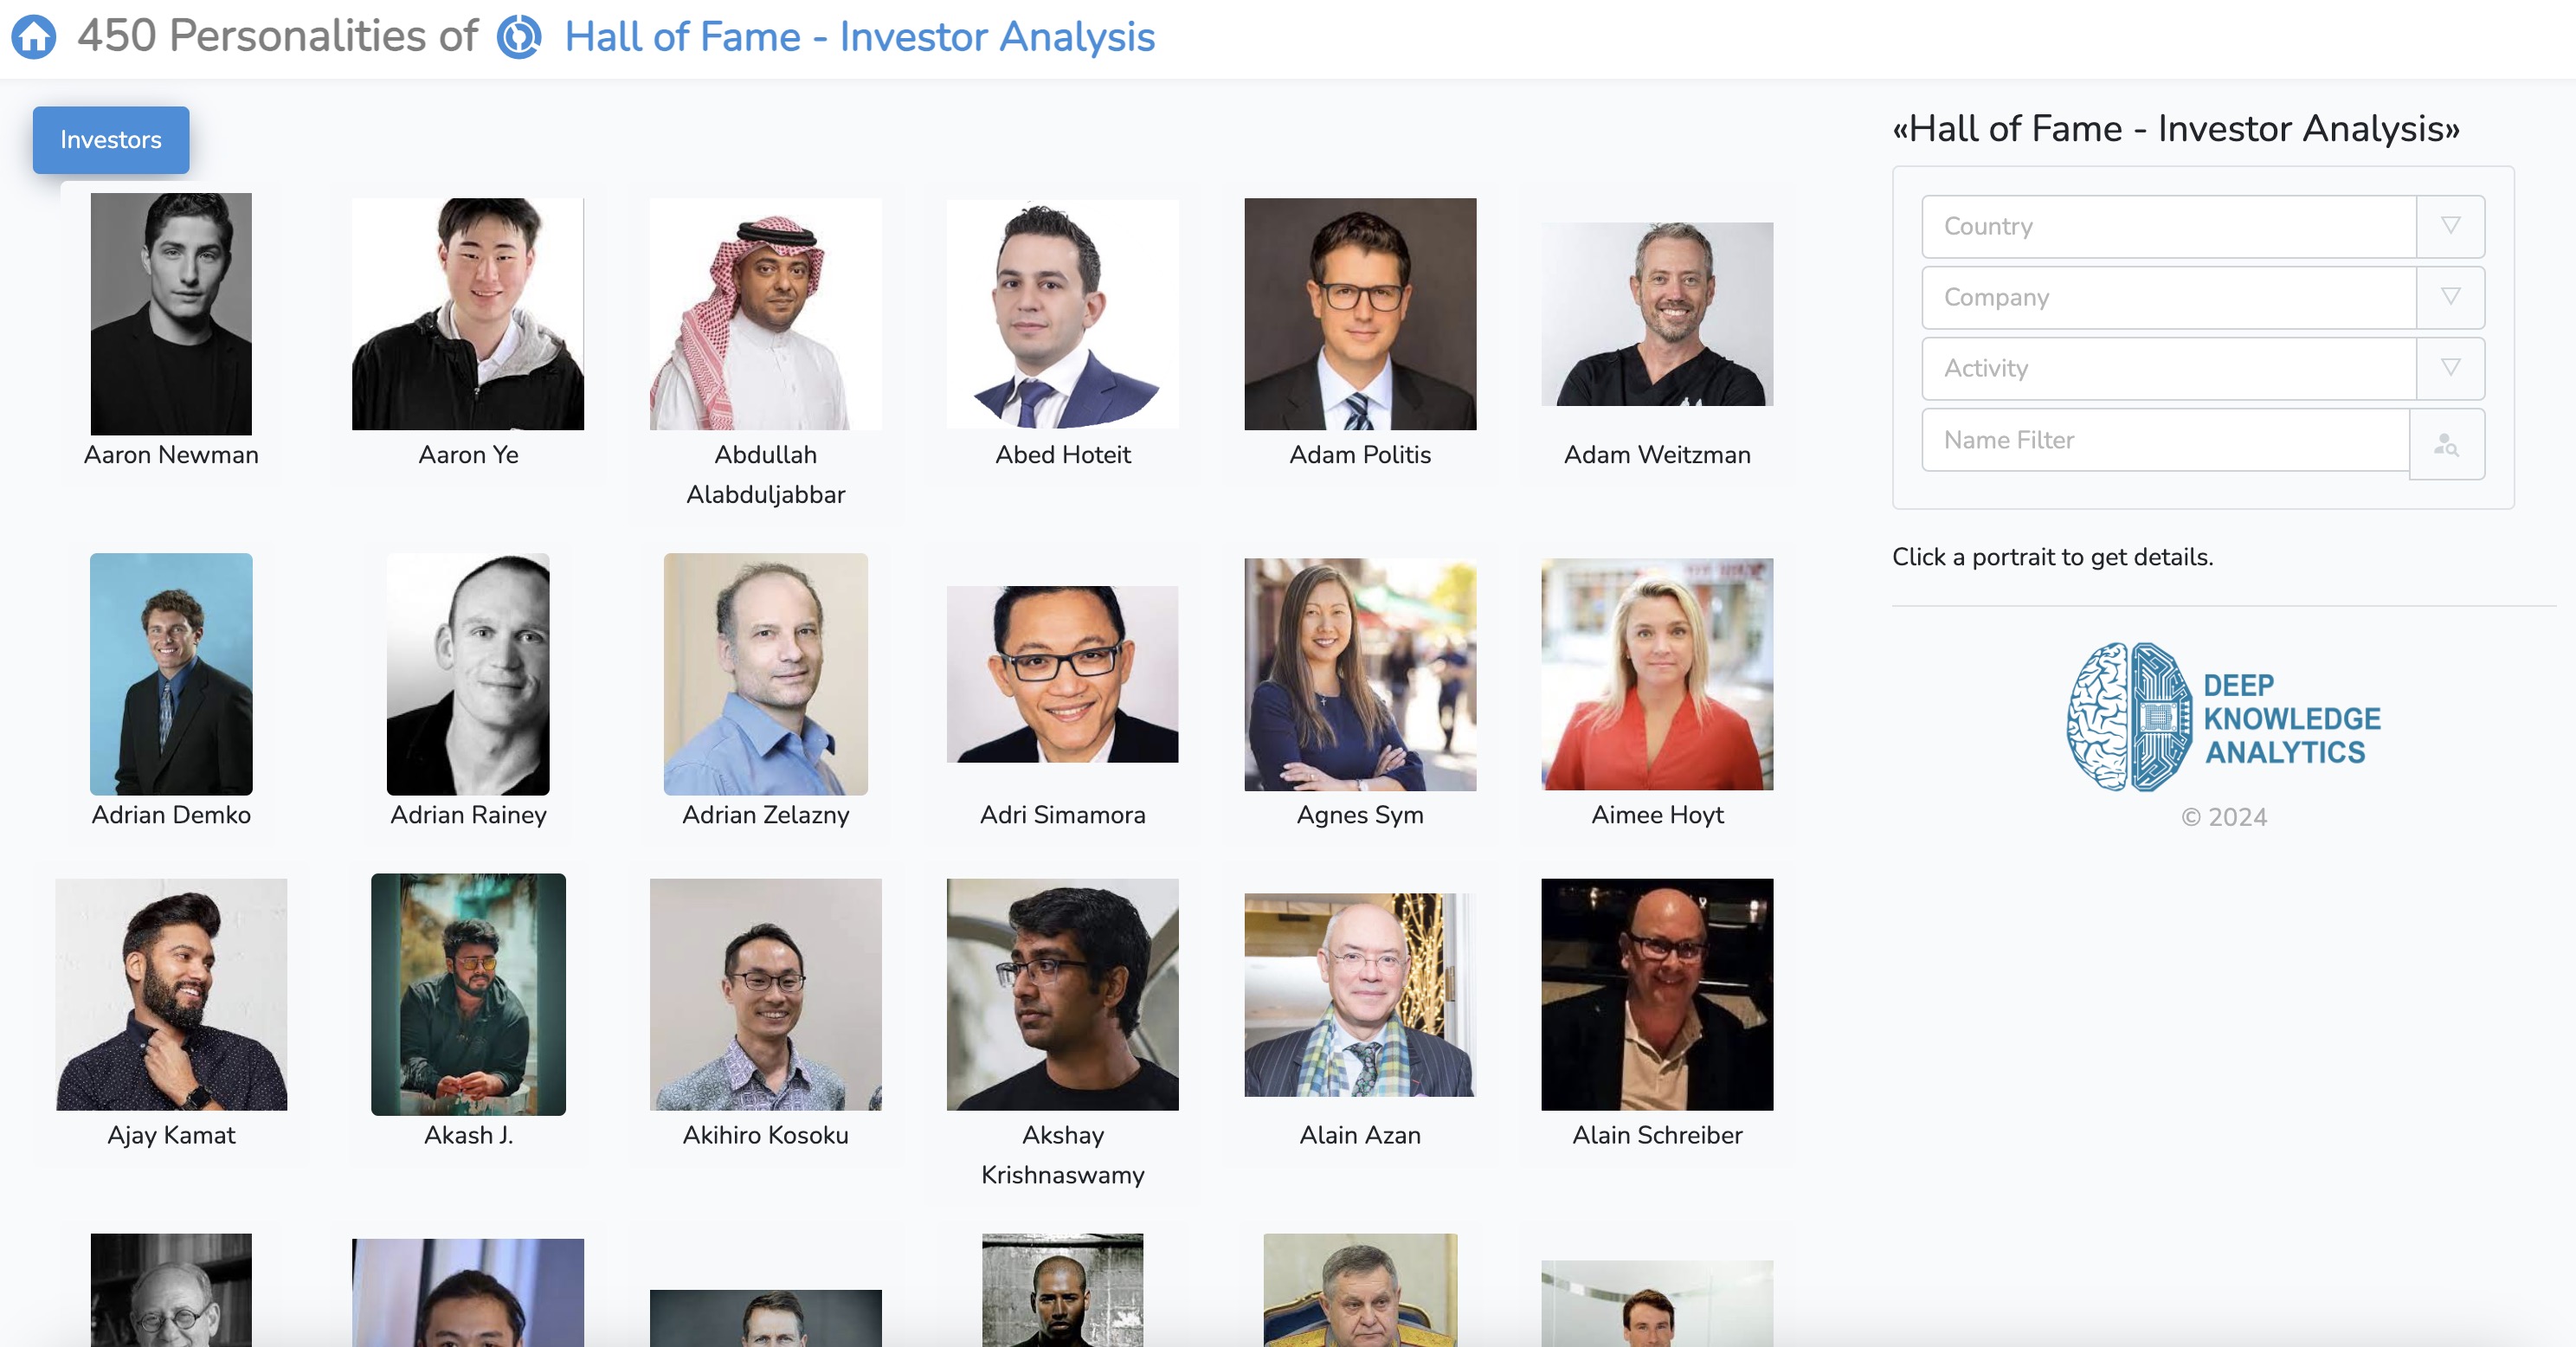Expand the Company dropdown arrow
Viewport: 2576px width, 1347px height.
[2450, 297]
